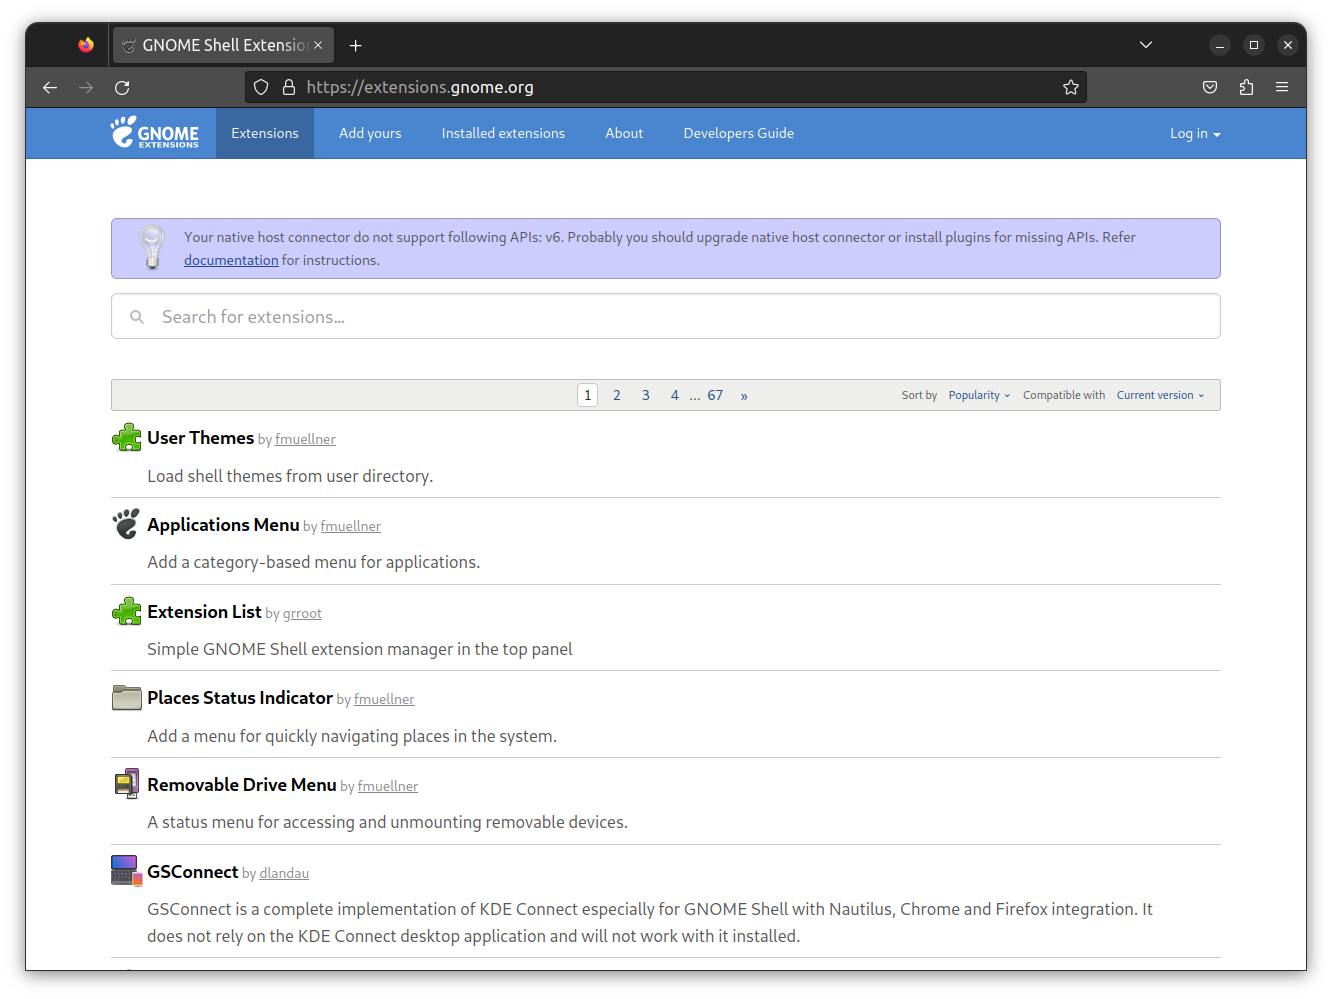Screen dimensions: 1332x999
Task: Open the GSConnect extension title
Action: click(x=192, y=872)
